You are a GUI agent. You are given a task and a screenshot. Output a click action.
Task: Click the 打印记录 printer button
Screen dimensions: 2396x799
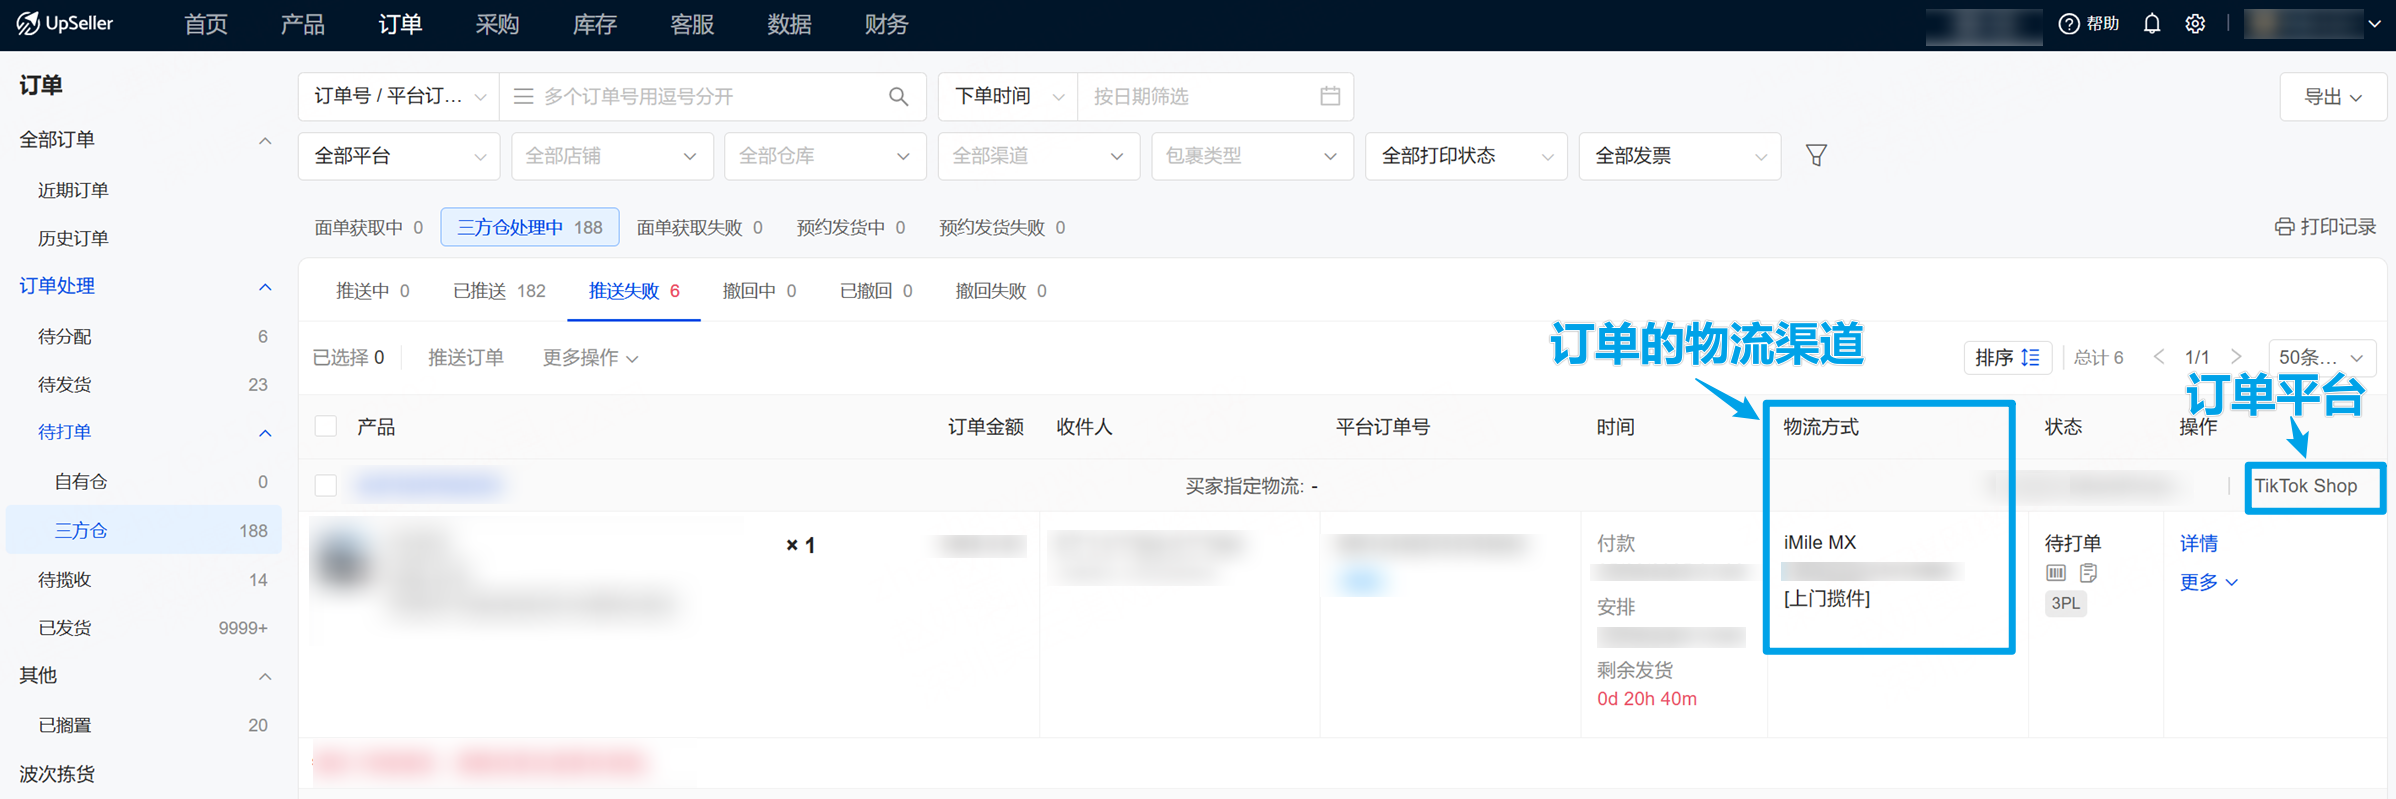[2325, 227]
